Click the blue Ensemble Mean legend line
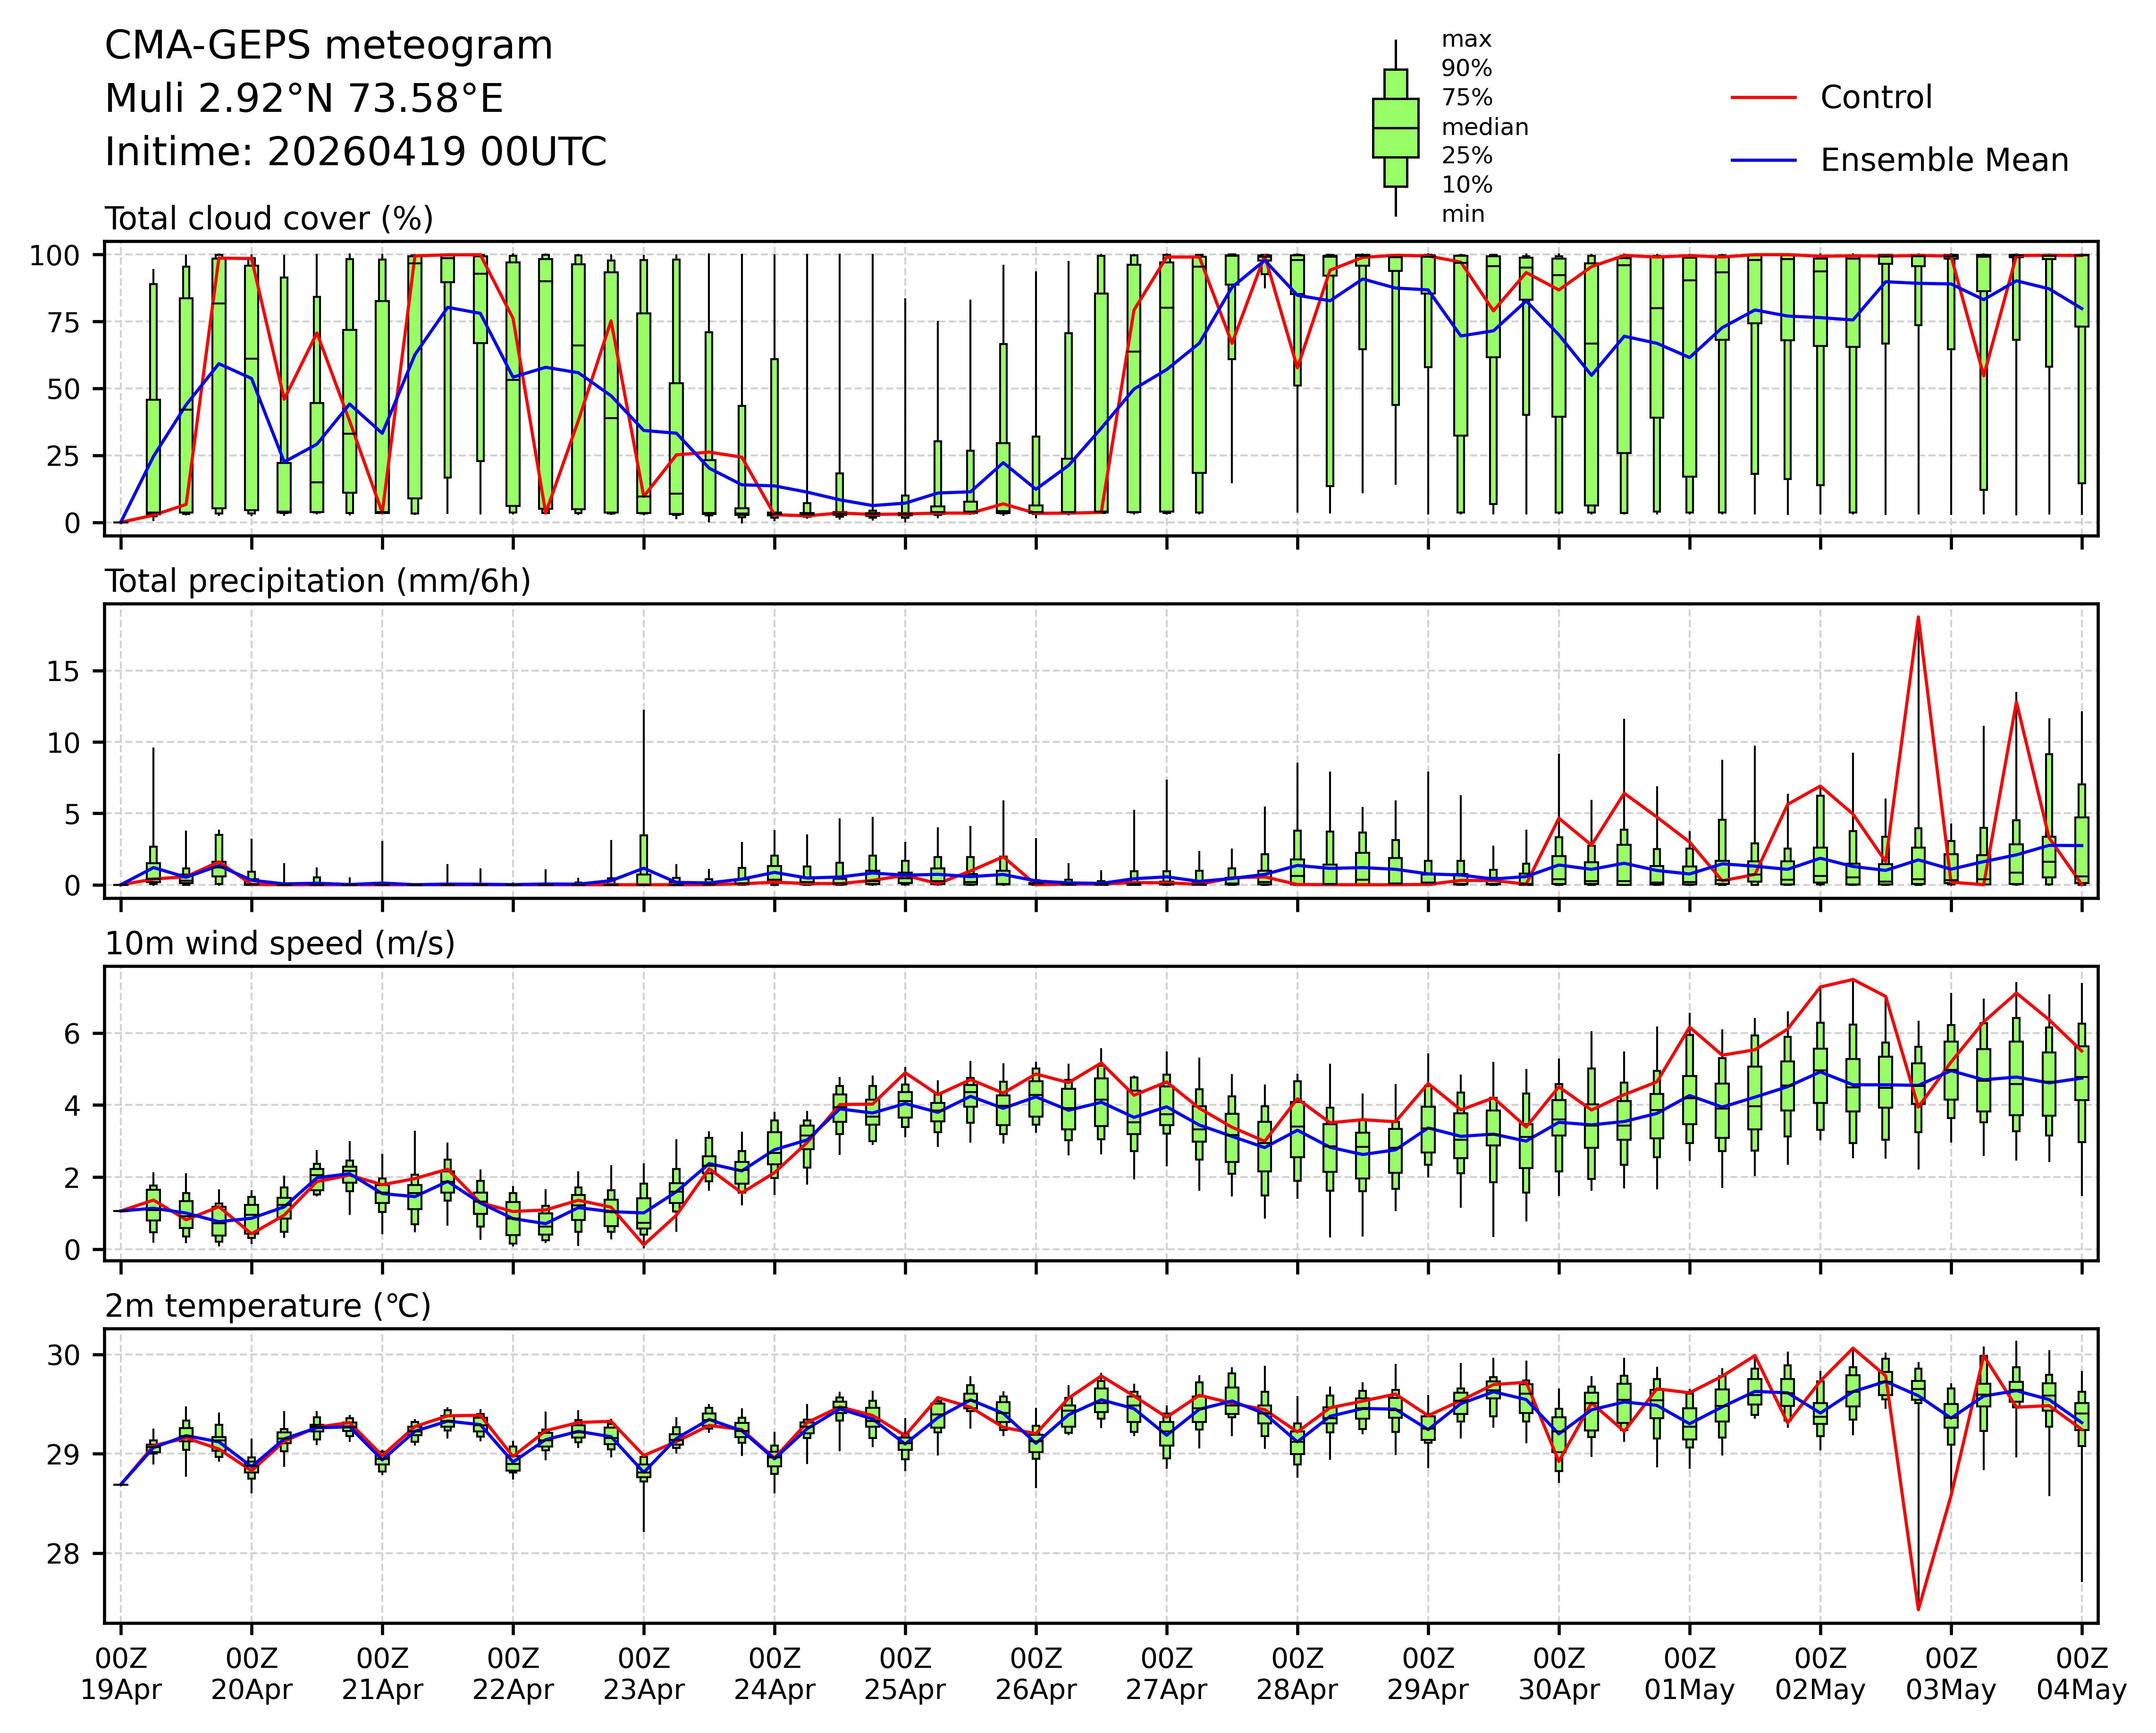 click(1764, 160)
